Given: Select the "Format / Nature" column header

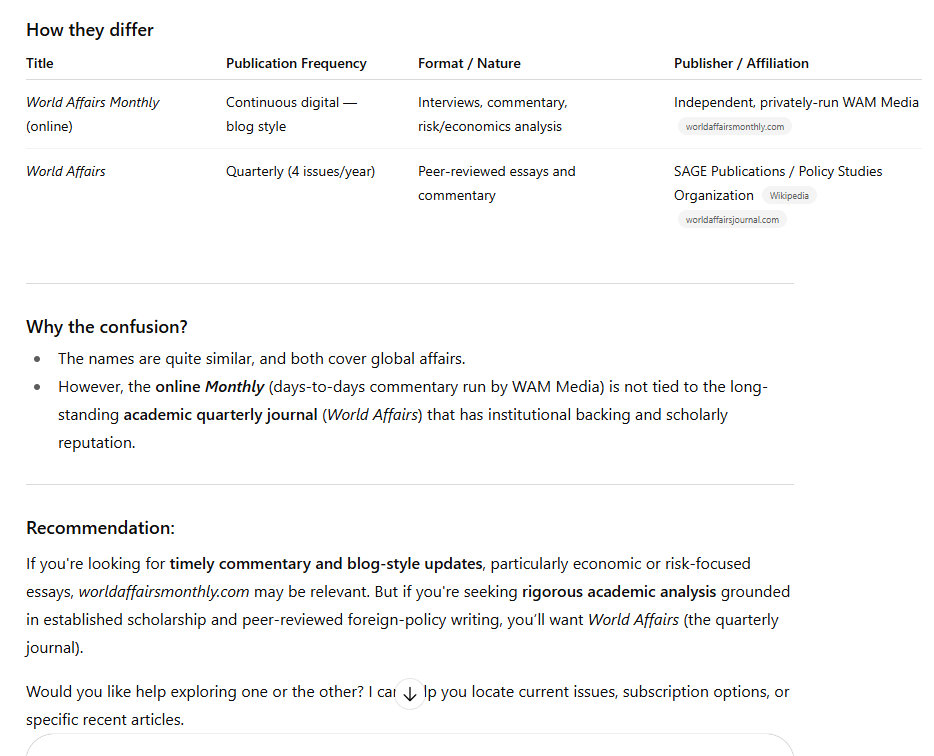Looking at the screenshot, I should pyautogui.click(x=469, y=63).
